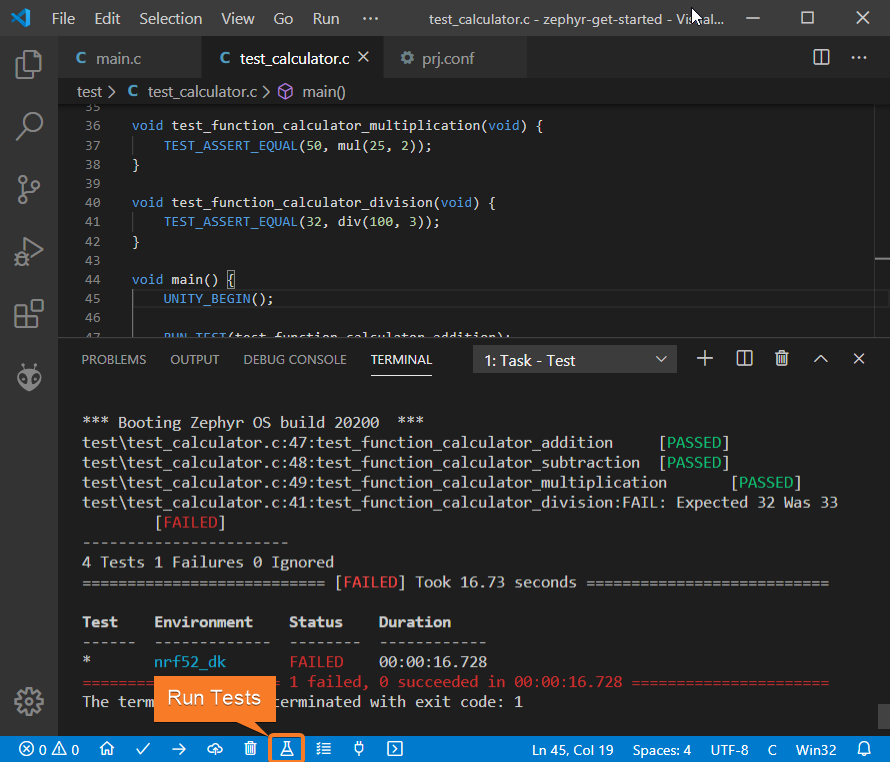This screenshot has width=890, height=762.
Task: Switch to the prj.conf editor tab
Action: click(455, 58)
